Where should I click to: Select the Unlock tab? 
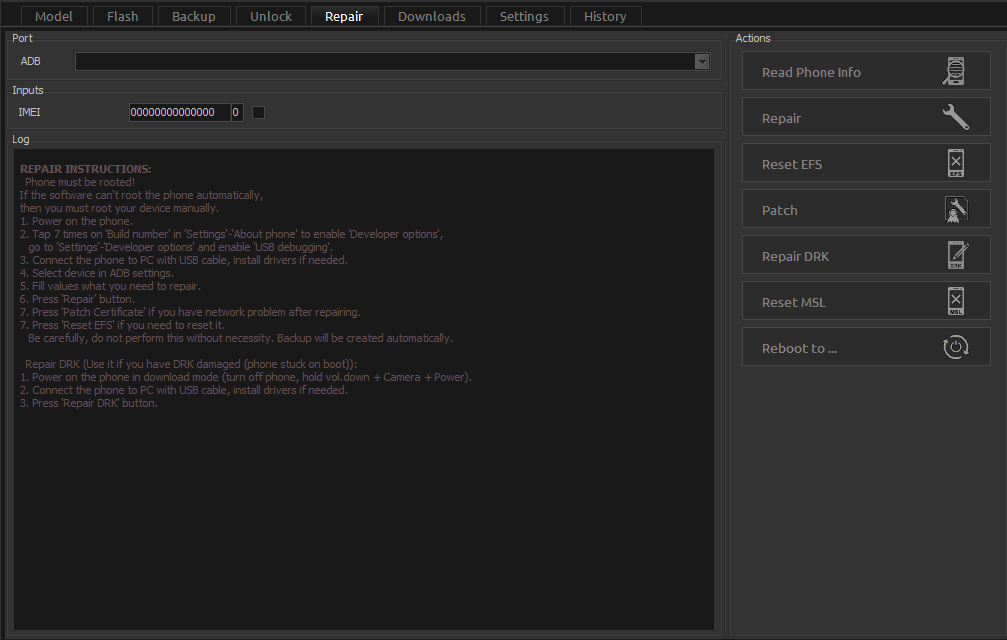pyautogui.click(x=271, y=16)
